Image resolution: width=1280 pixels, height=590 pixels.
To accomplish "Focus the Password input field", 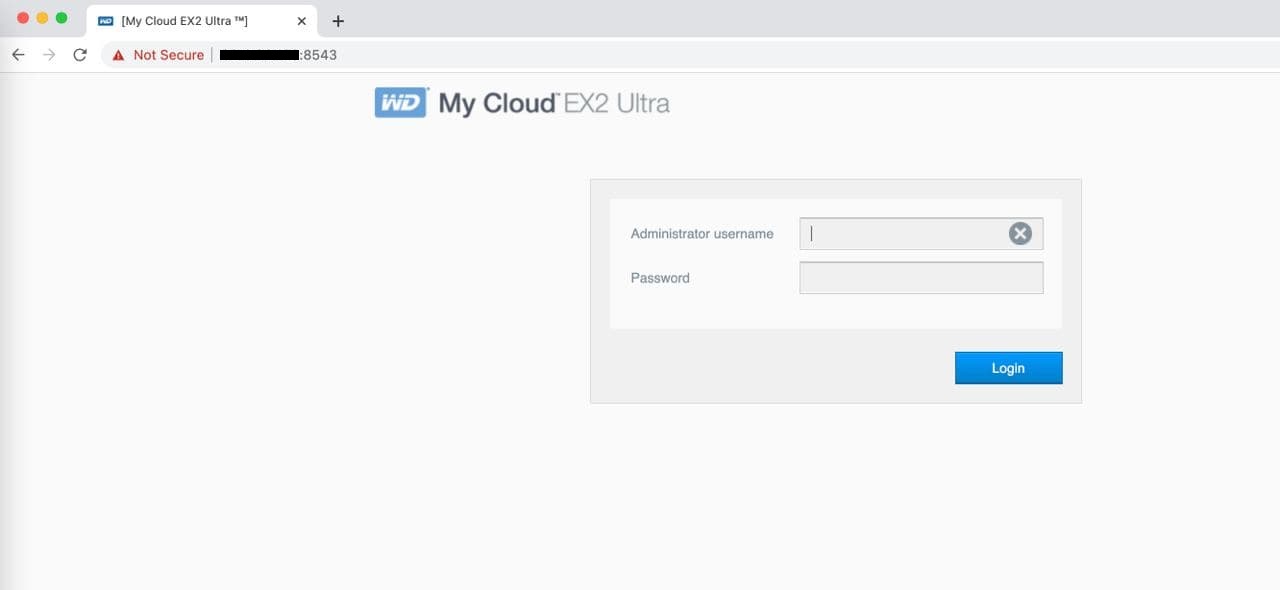I will pyautogui.click(x=921, y=278).
